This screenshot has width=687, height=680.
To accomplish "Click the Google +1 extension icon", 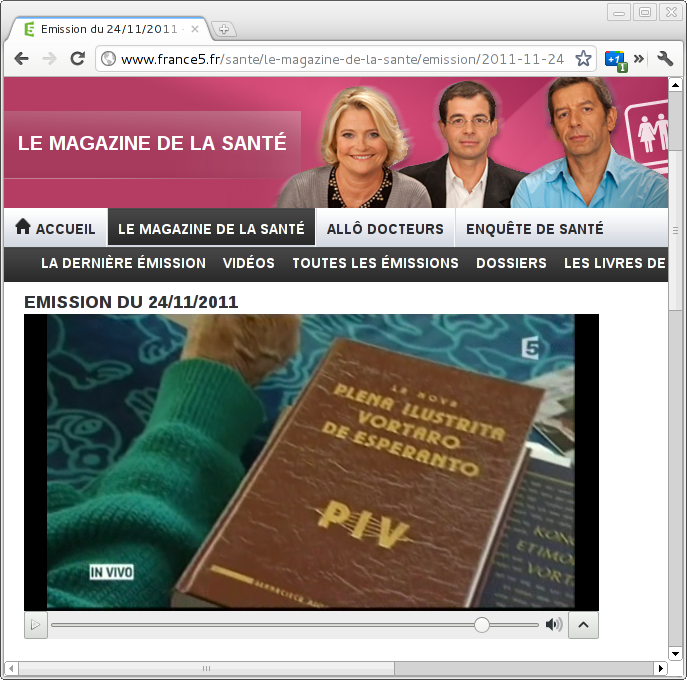I will point(615,60).
